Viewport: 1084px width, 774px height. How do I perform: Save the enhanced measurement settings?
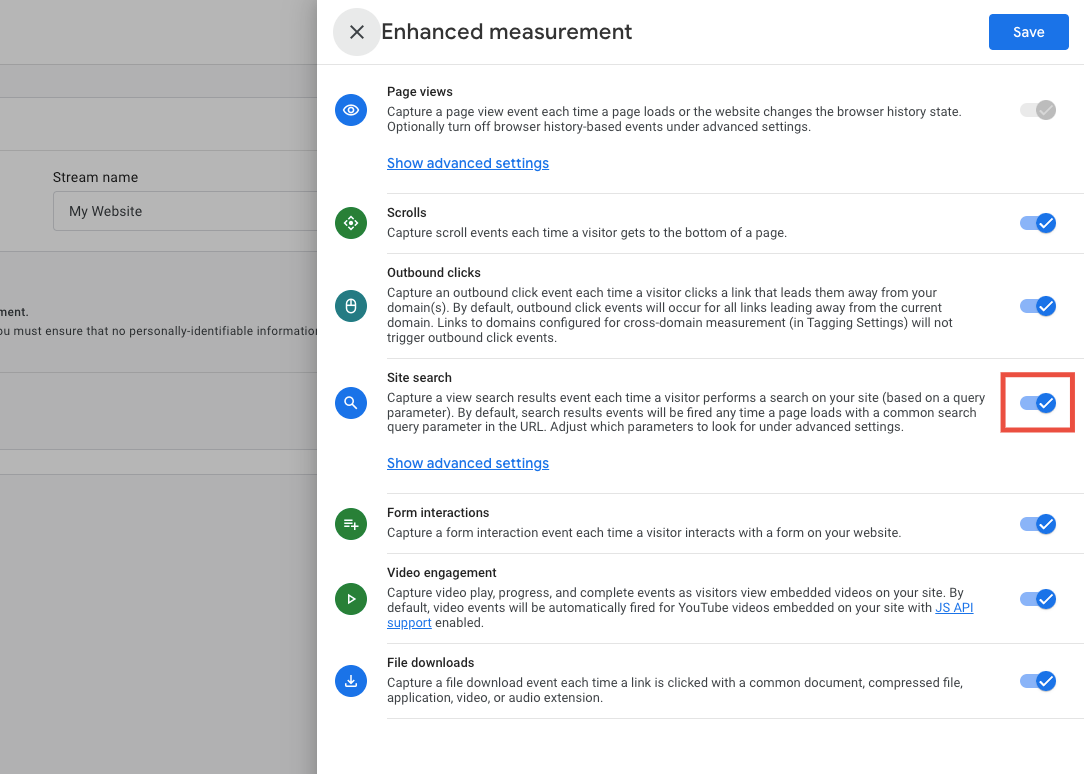coord(1029,32)
